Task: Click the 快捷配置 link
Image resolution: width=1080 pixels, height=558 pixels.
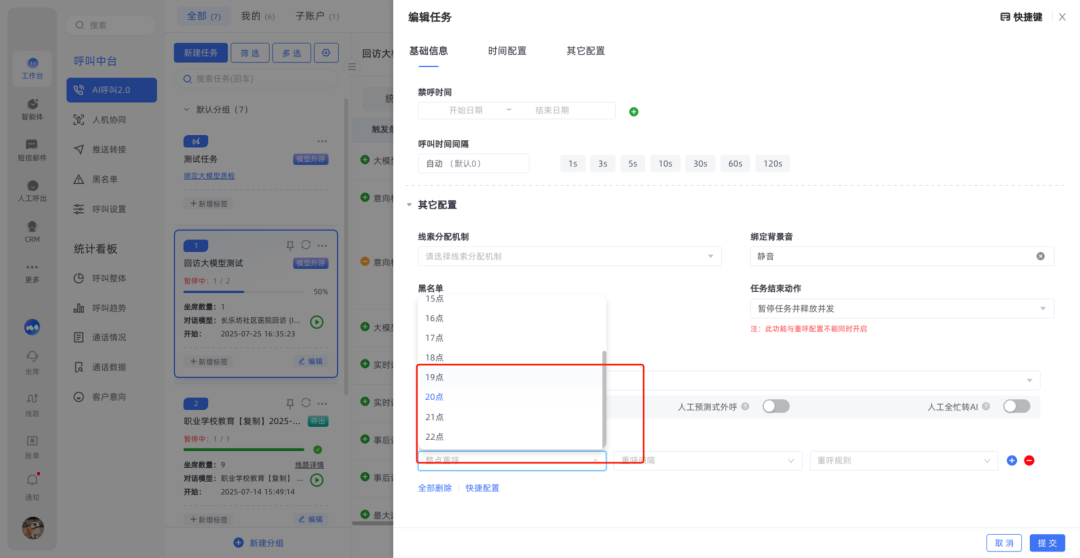Action: point(482,488)
